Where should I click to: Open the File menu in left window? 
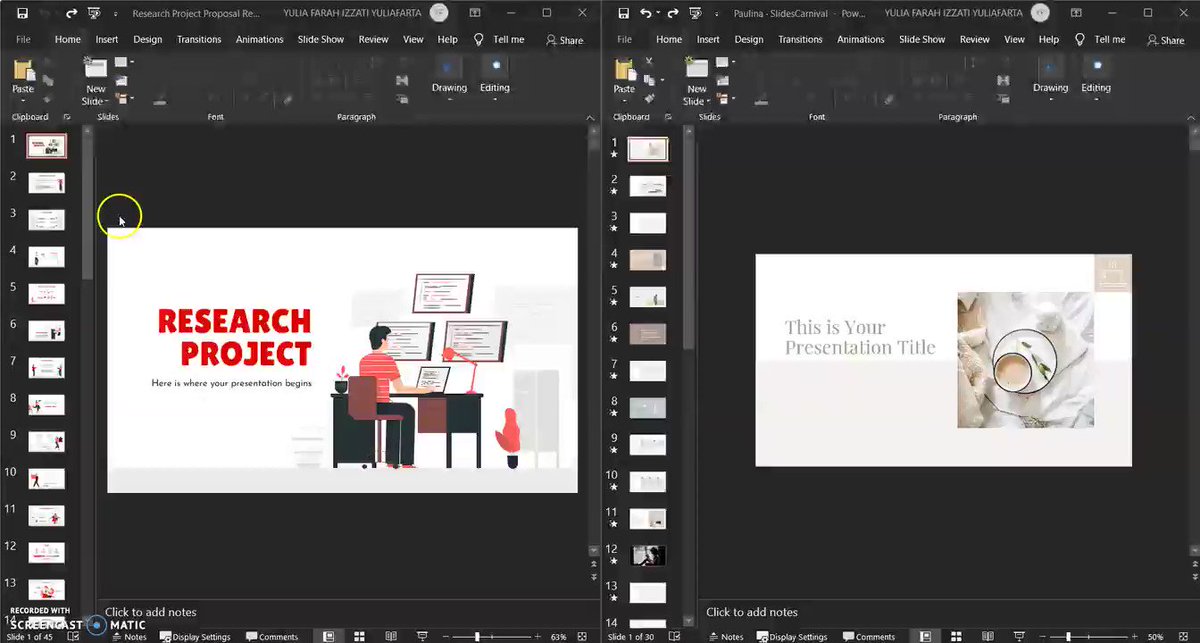pyautogui.click(x=23, y=39)
